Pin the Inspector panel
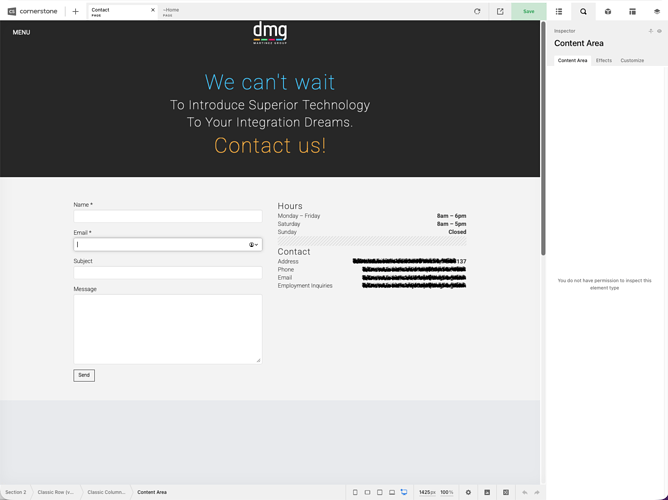Image resolution: width=668 pixels, height=500 pixels. (x=651, y=31)
